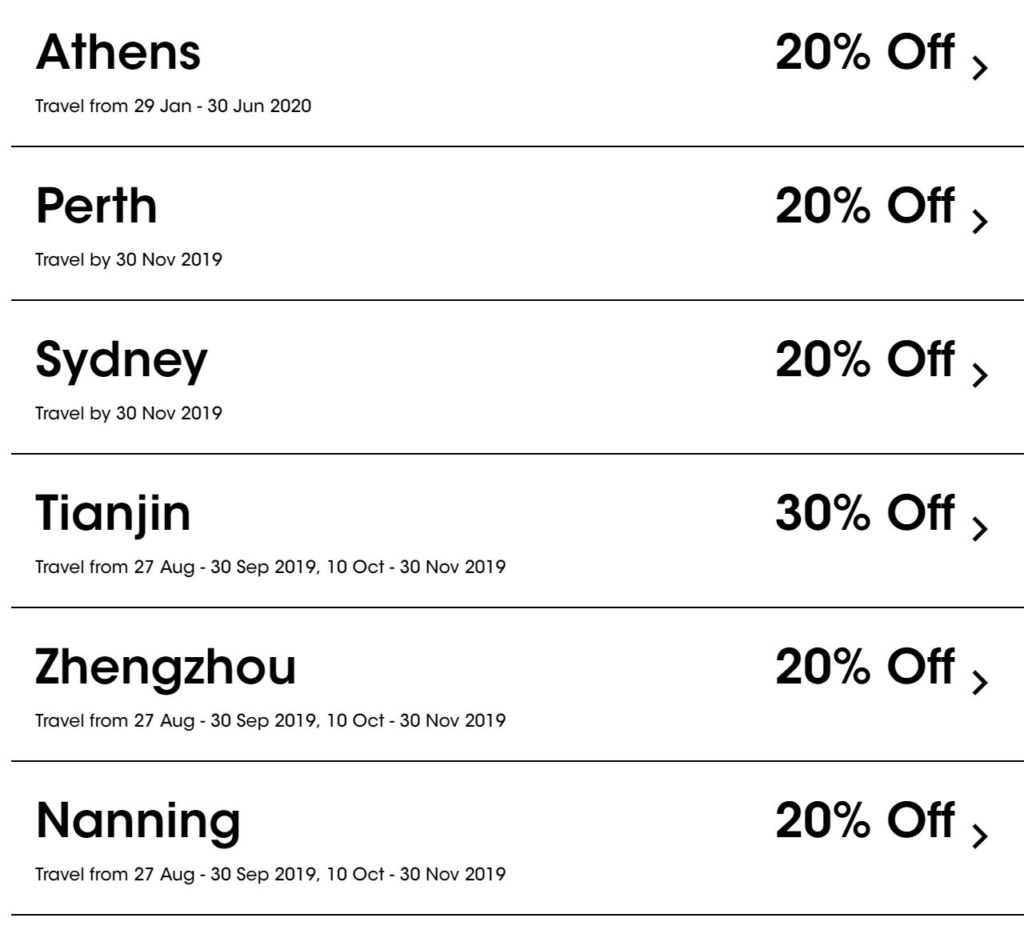Open the Nanning destination heading
The image size is (1024, 934).
(x=138, y=820)
